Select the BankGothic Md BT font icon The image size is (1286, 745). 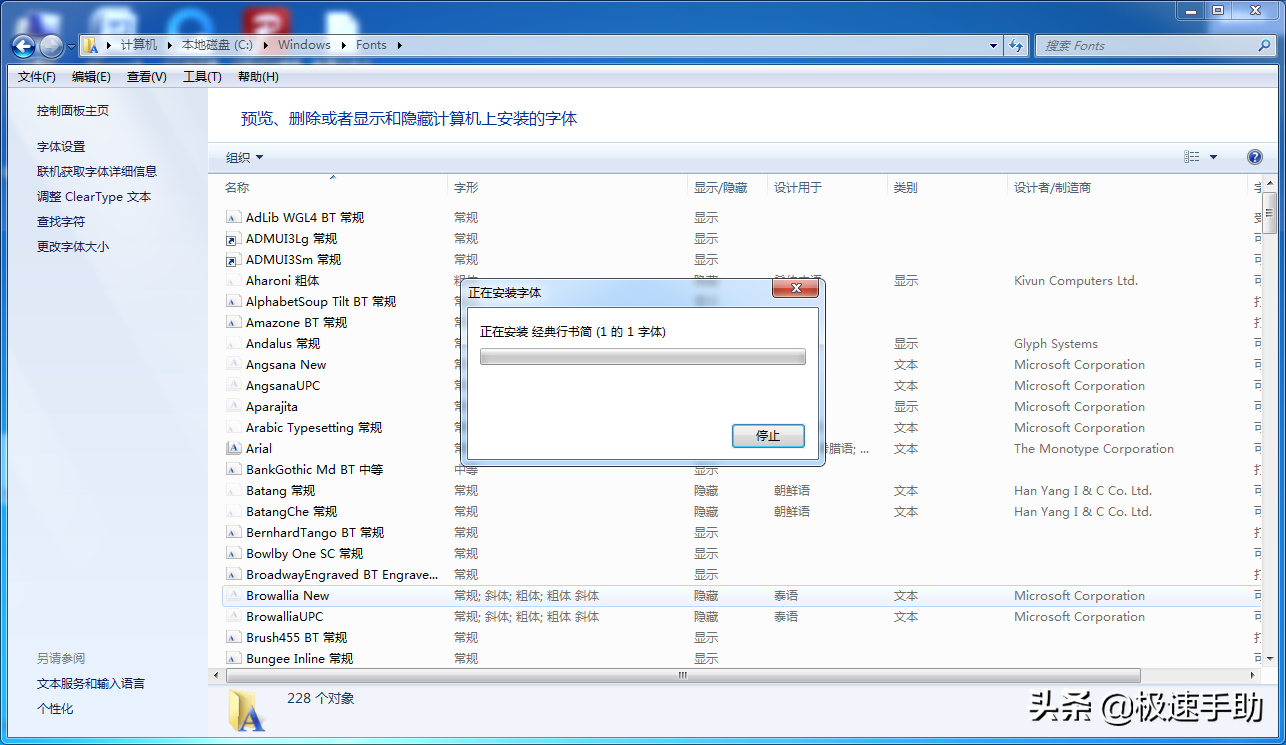pos(233,469)
